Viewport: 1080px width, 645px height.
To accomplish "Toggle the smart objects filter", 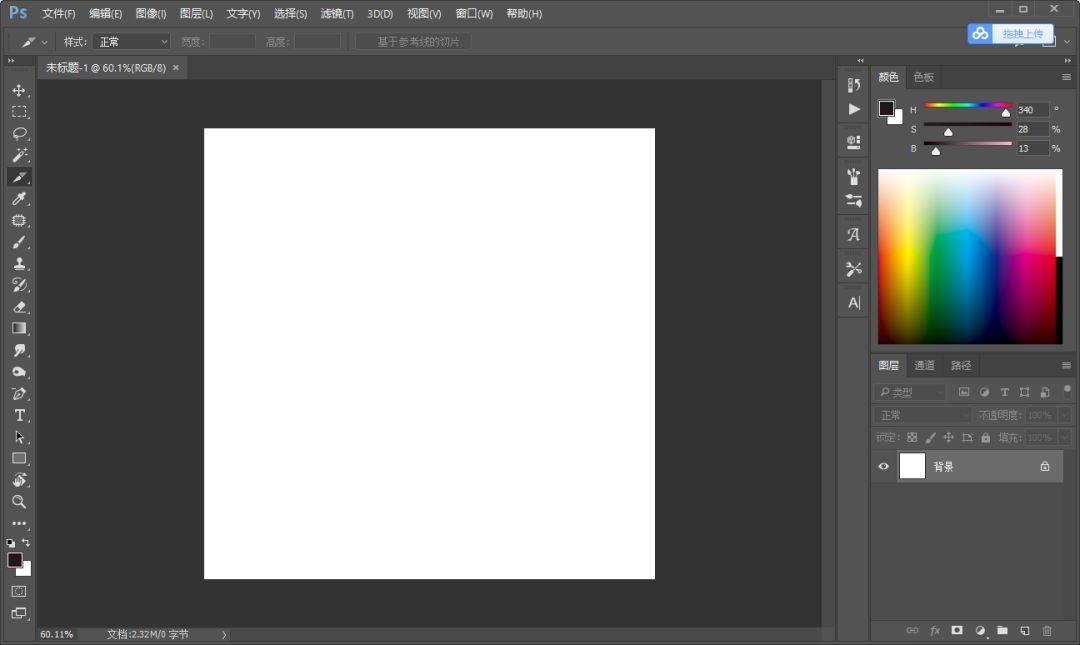I will coord(1045,392).
